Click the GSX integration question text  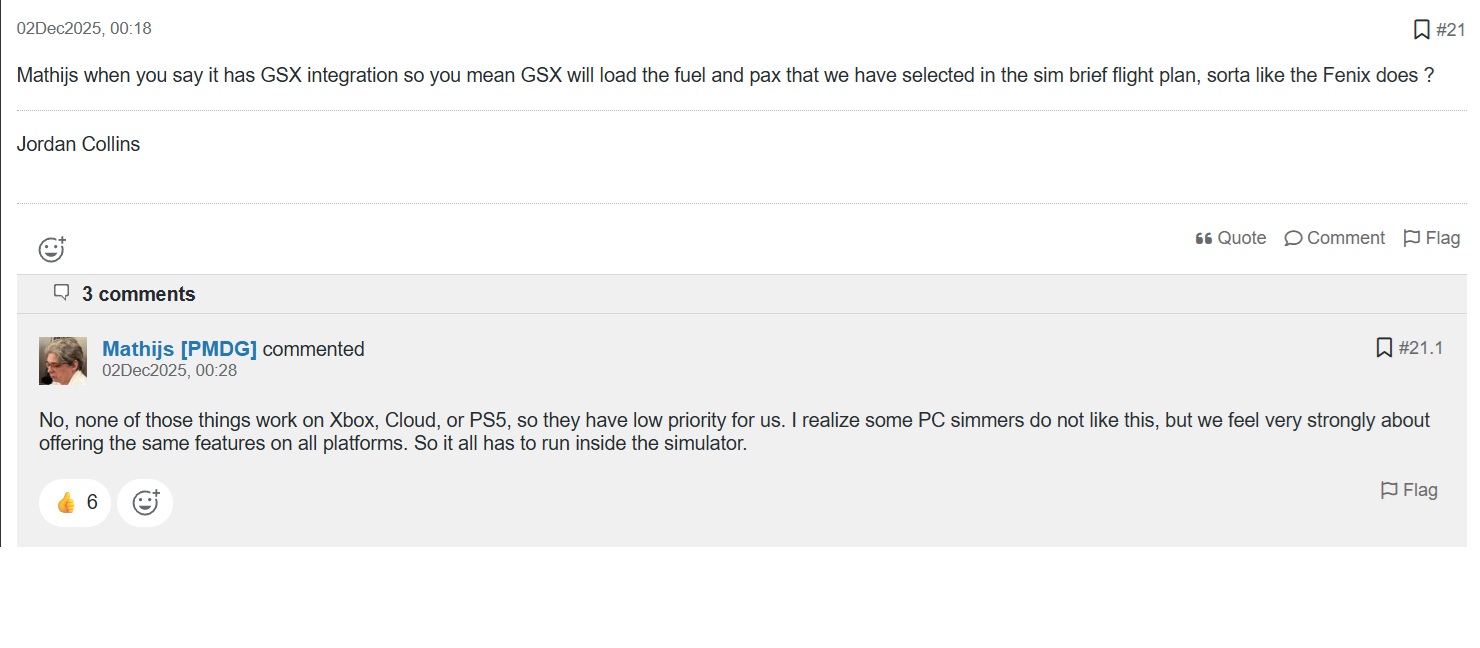pyautogui.click(x=726, y=75)
